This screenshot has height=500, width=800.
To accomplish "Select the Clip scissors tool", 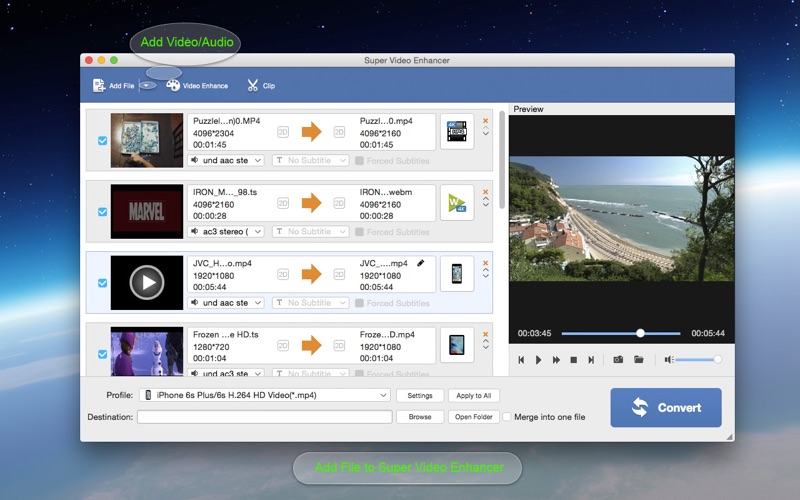I will [x=253, y=86].
